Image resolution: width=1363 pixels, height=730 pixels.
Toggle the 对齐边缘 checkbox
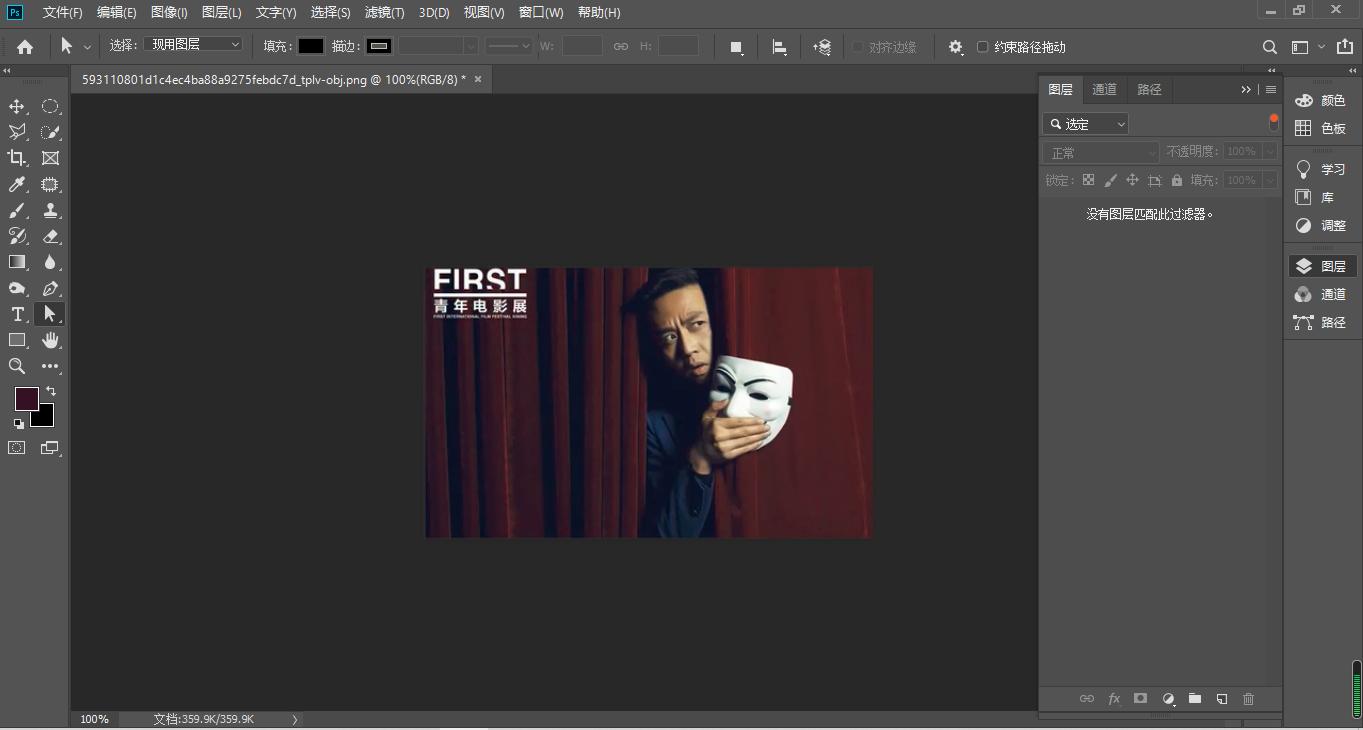tap(858, 46)
